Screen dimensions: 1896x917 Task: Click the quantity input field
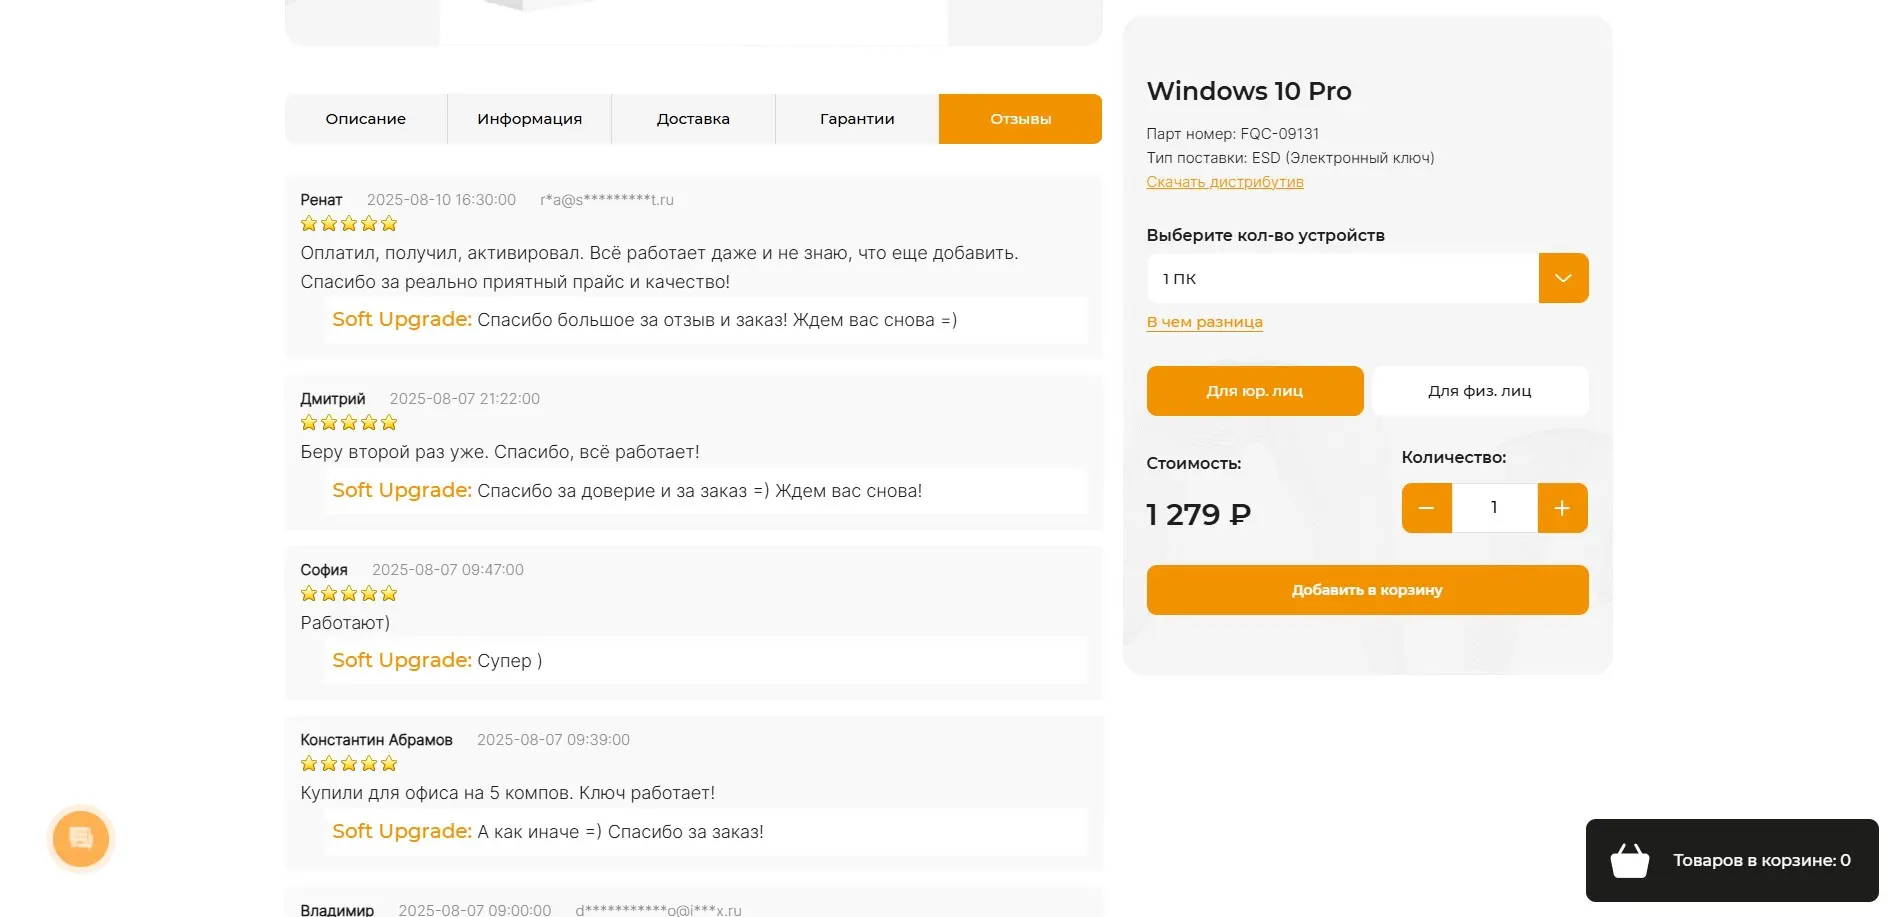tap(1494, 508)
